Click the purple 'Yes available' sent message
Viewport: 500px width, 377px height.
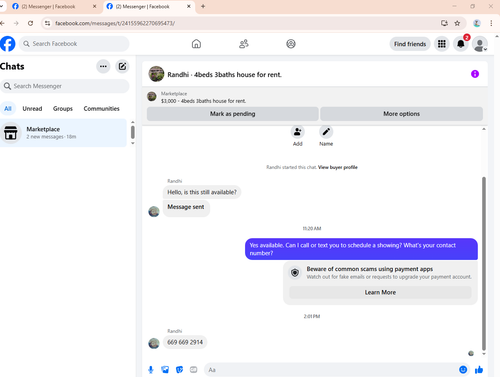coord(361,249)
